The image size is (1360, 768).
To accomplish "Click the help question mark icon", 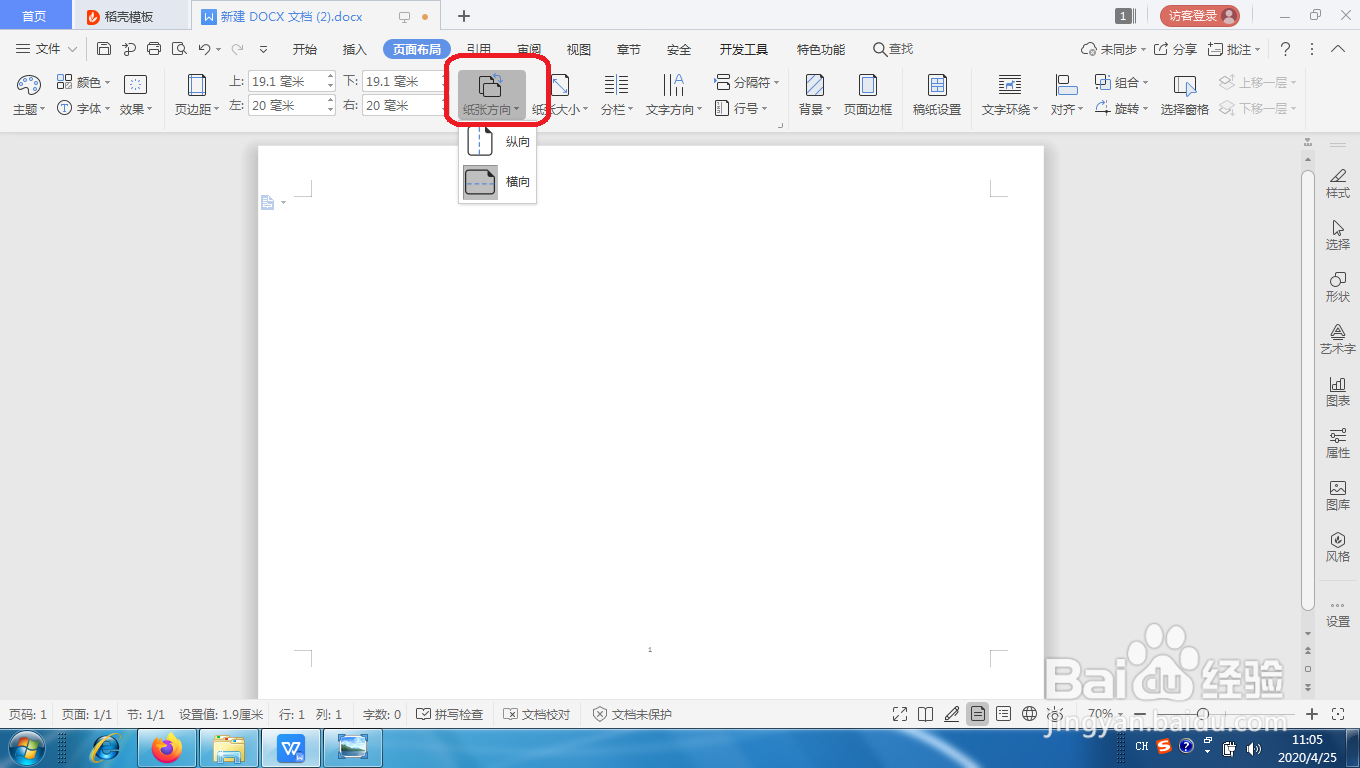I will point(1285,49).
